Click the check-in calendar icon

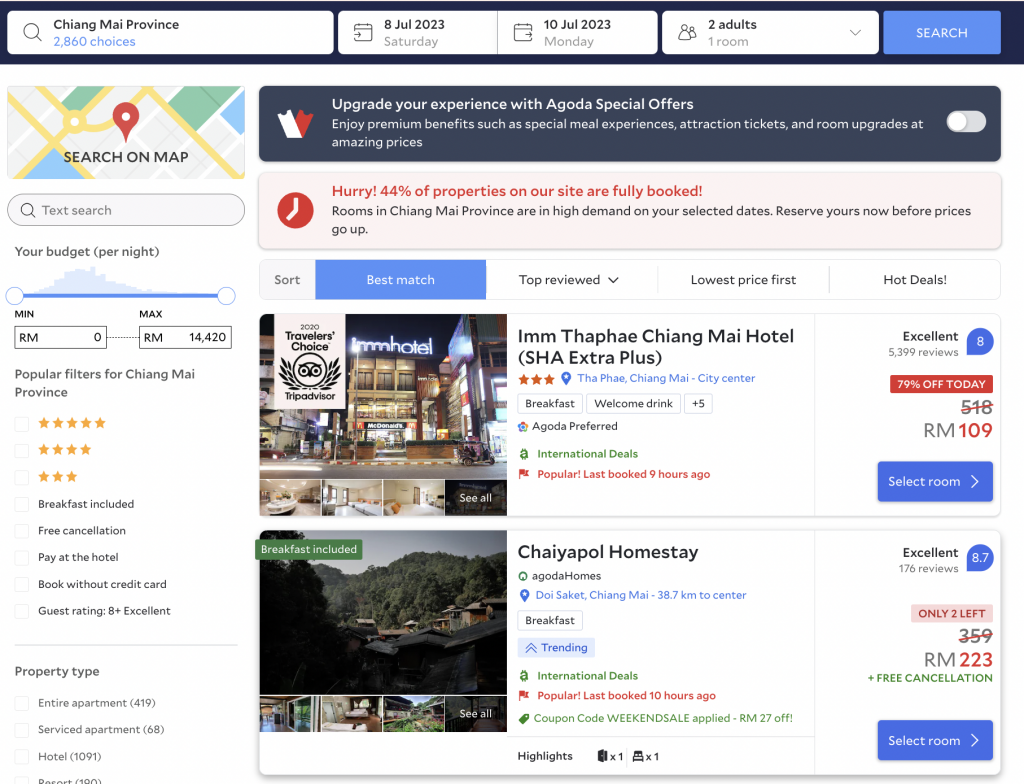pos(362,32)
